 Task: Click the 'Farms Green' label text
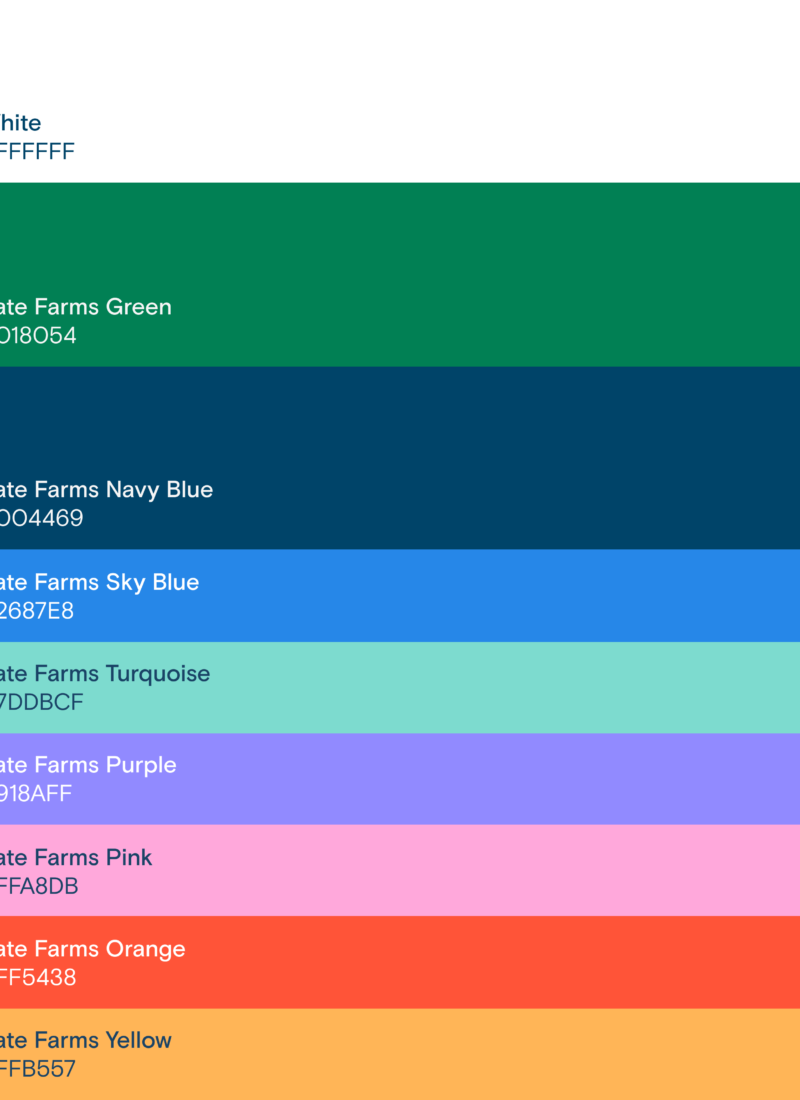coord(102,307)
